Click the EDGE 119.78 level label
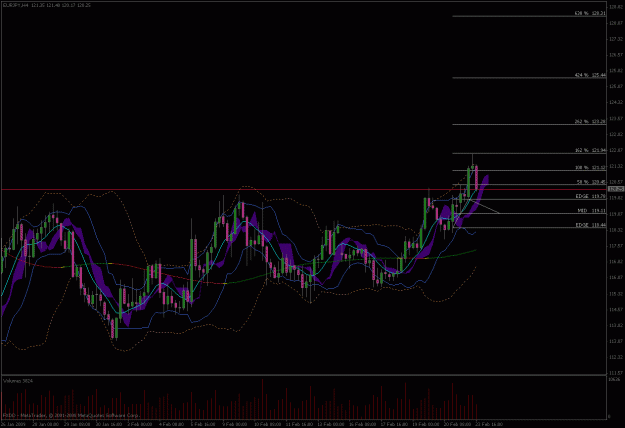The width and height of the screenshot is (625, 428). tap(591, 196)
